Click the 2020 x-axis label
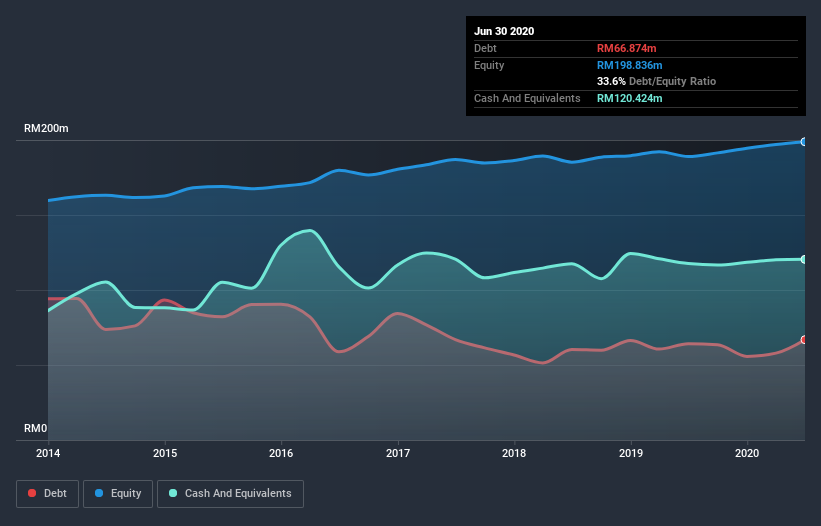The image size is (821, 526). click(x=747, y=453)
